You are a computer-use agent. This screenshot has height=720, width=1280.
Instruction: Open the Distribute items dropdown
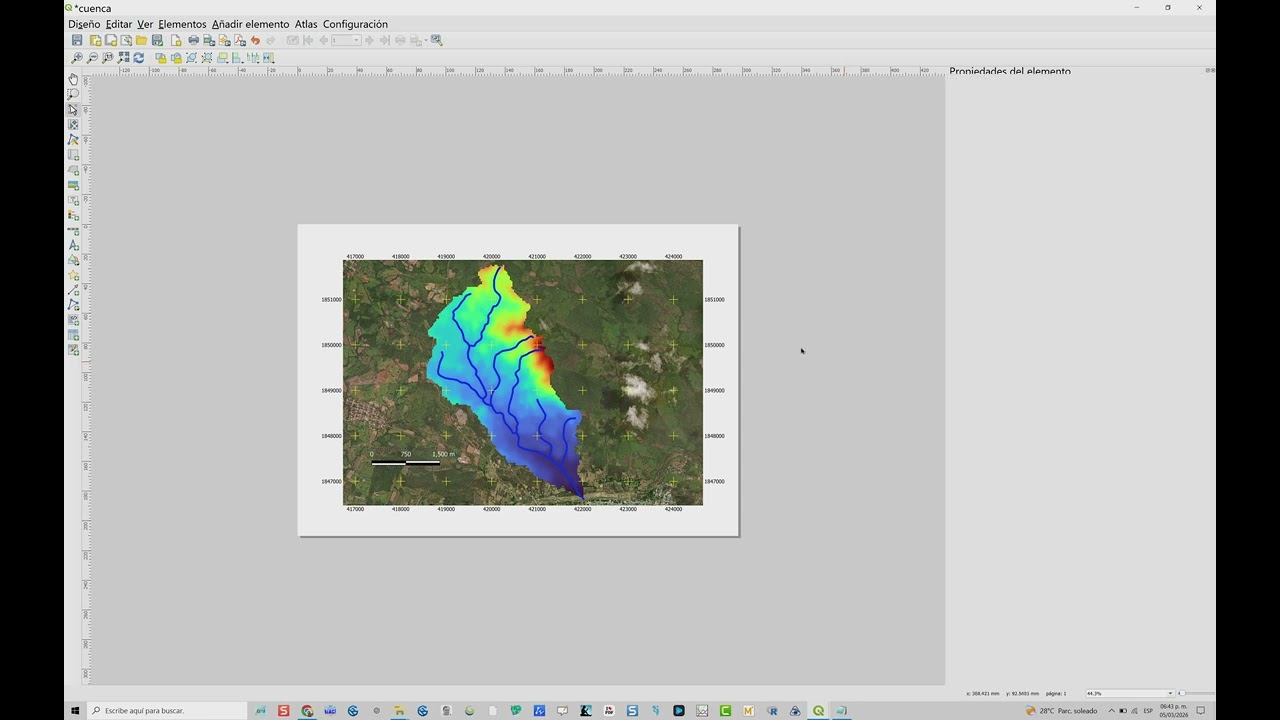253,58
